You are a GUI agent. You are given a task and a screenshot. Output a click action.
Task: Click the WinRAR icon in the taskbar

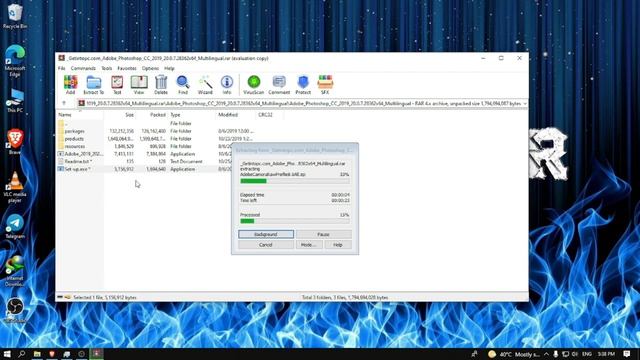click(x=96, y=354)
